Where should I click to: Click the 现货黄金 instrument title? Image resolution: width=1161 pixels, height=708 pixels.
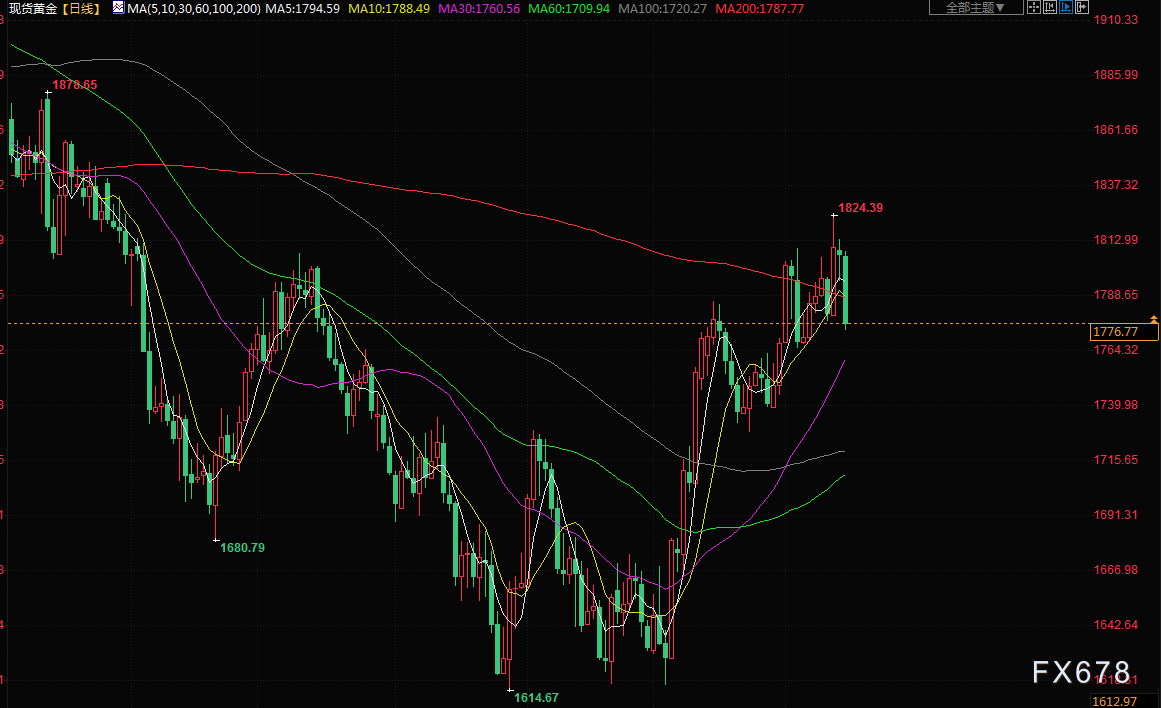33,9
